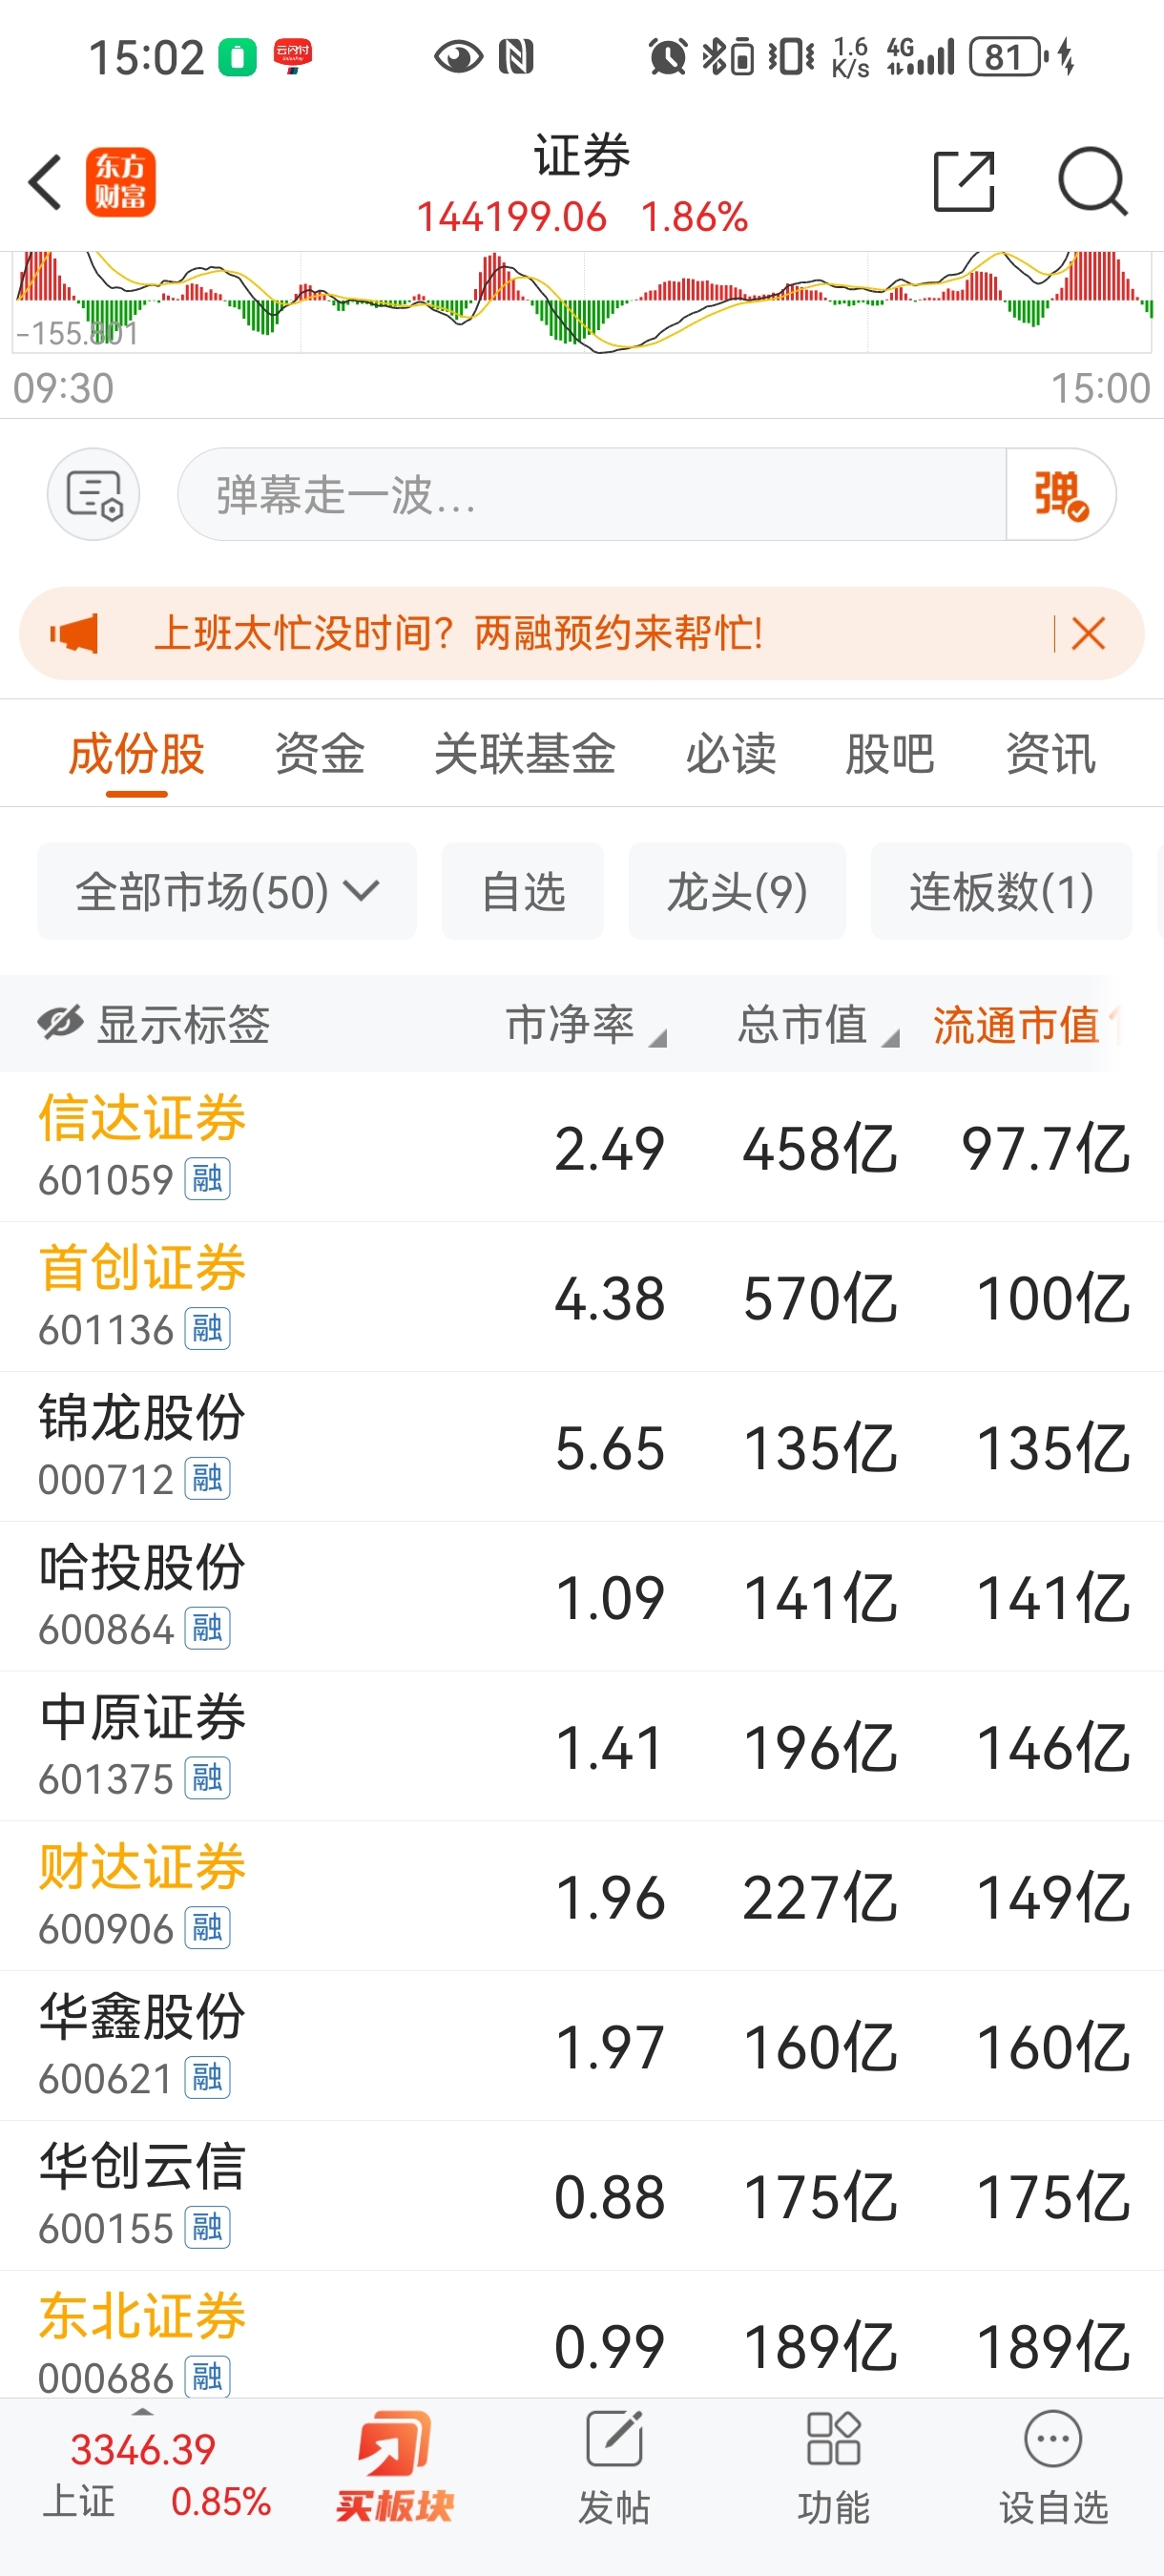Select the 连板数(1) filter button
1164x2576 pixels.
pyautogui.click(x=1001, y=891)
